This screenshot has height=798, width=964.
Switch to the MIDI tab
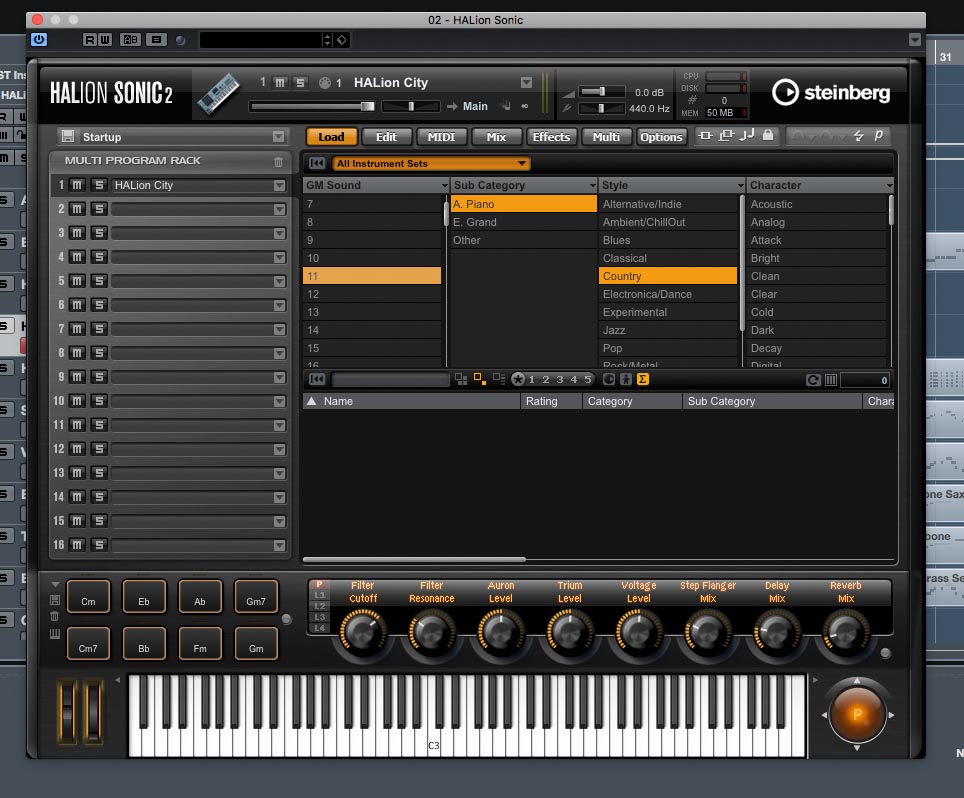(x=441, y=136)
